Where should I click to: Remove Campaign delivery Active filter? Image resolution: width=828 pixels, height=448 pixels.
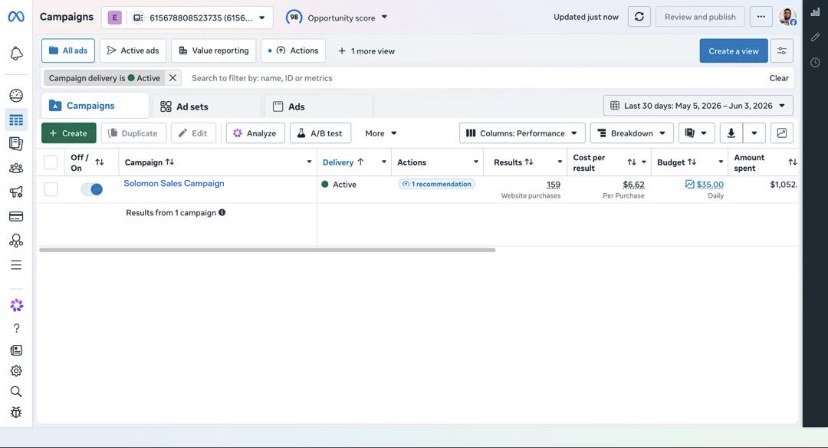(173, 78)
